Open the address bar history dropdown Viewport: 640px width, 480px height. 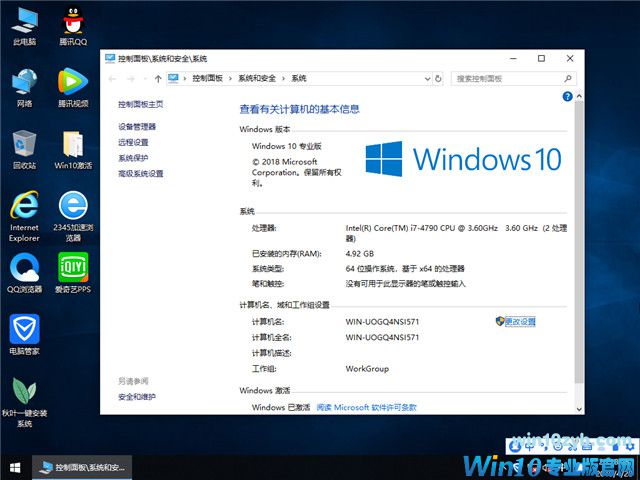click(427, 78)
